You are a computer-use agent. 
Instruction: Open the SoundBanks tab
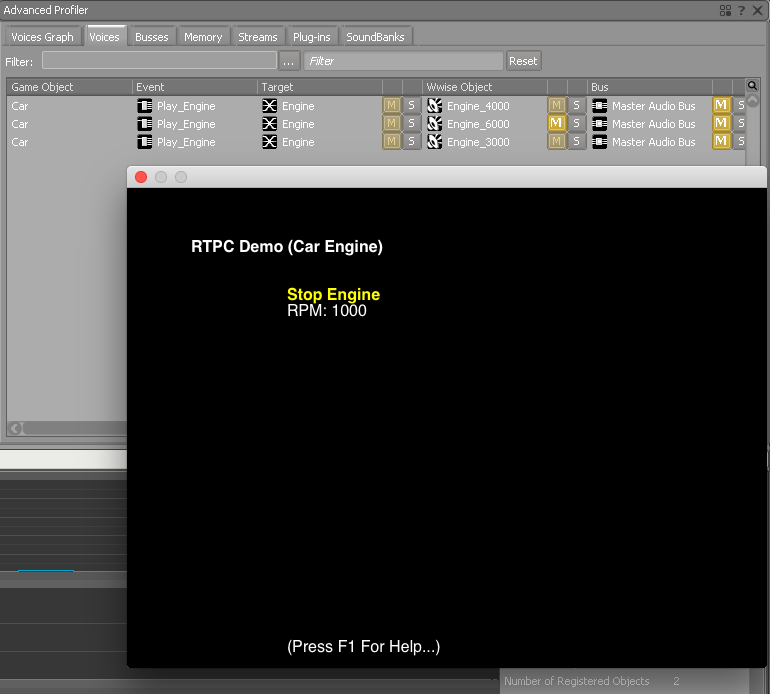375,37
